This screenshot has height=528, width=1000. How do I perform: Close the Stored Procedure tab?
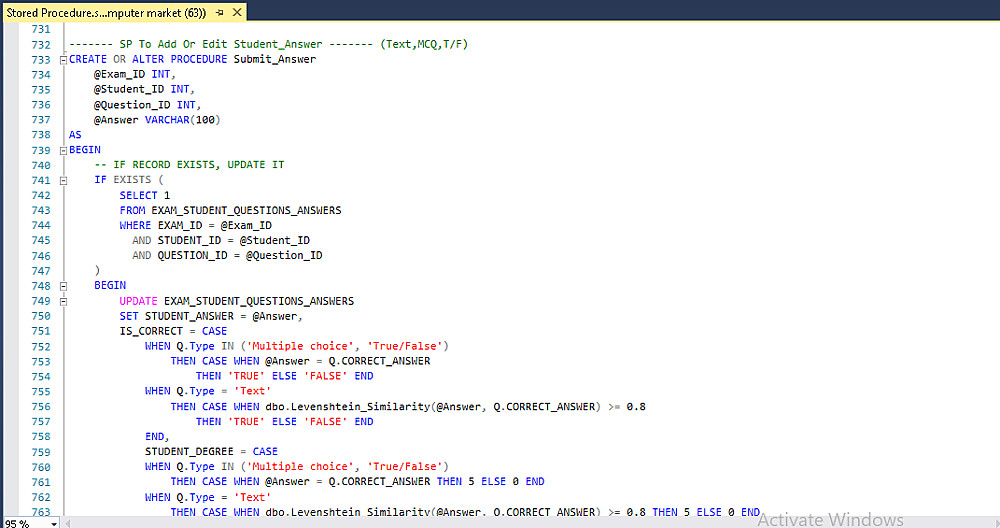tap(237, 12)
